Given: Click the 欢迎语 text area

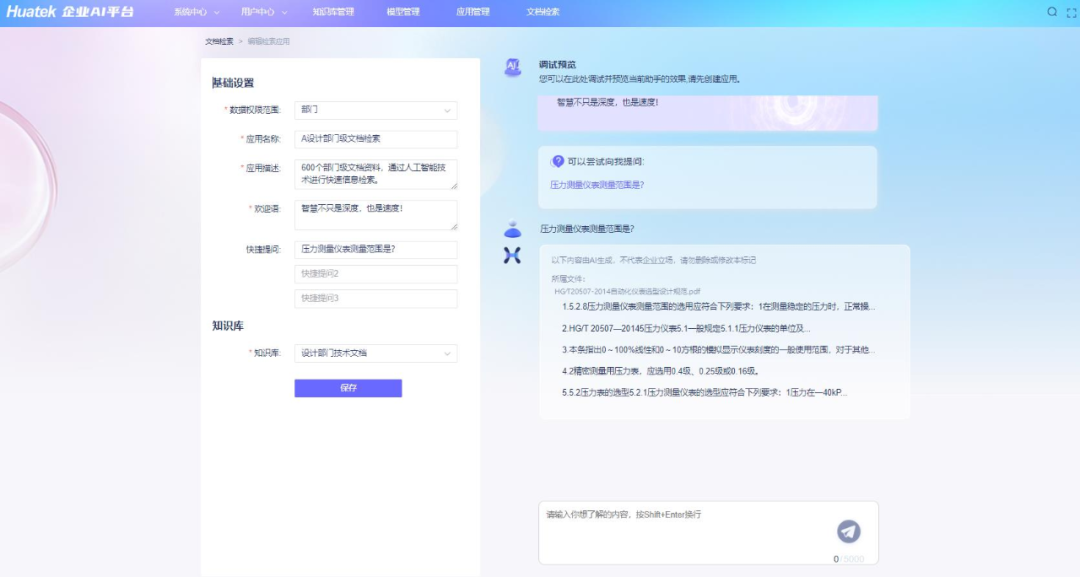Looking at the screenshot, I should 375,215.
